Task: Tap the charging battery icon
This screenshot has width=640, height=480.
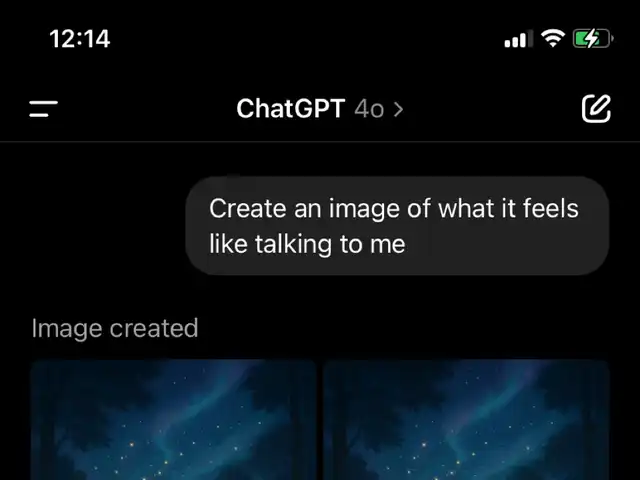Action: [x=593, y=39]
